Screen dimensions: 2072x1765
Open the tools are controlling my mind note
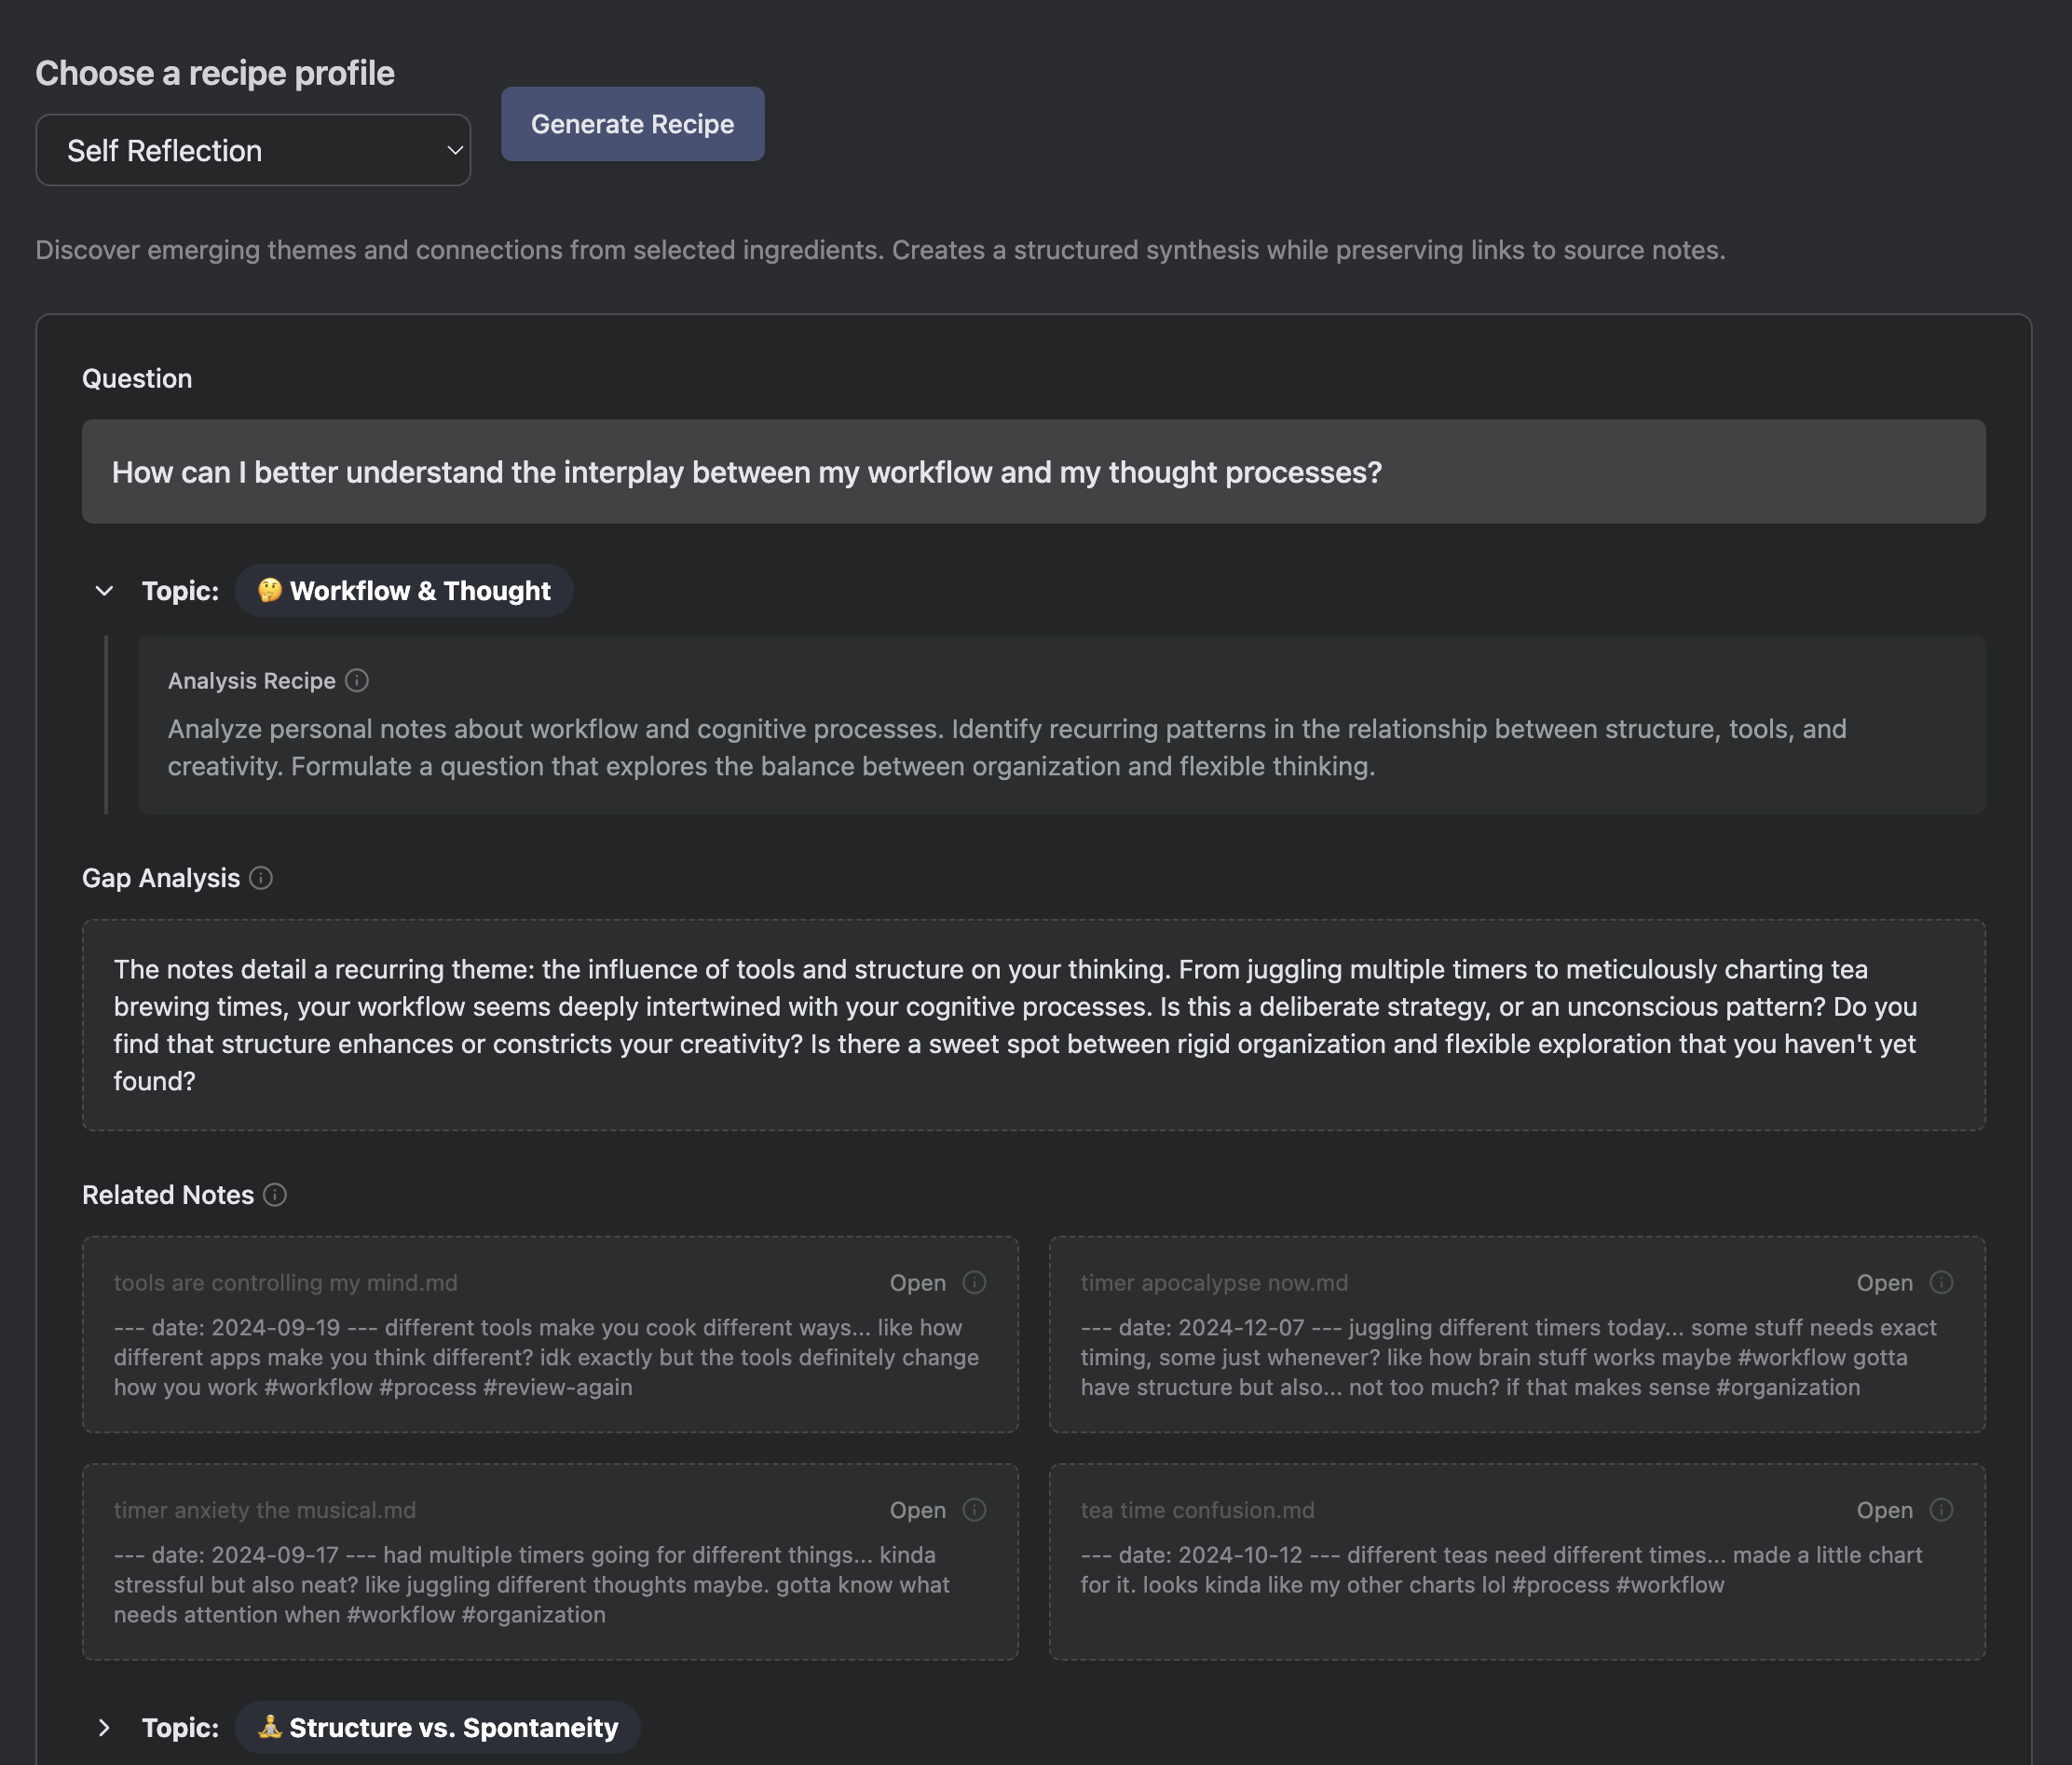tap(917, 1283)
